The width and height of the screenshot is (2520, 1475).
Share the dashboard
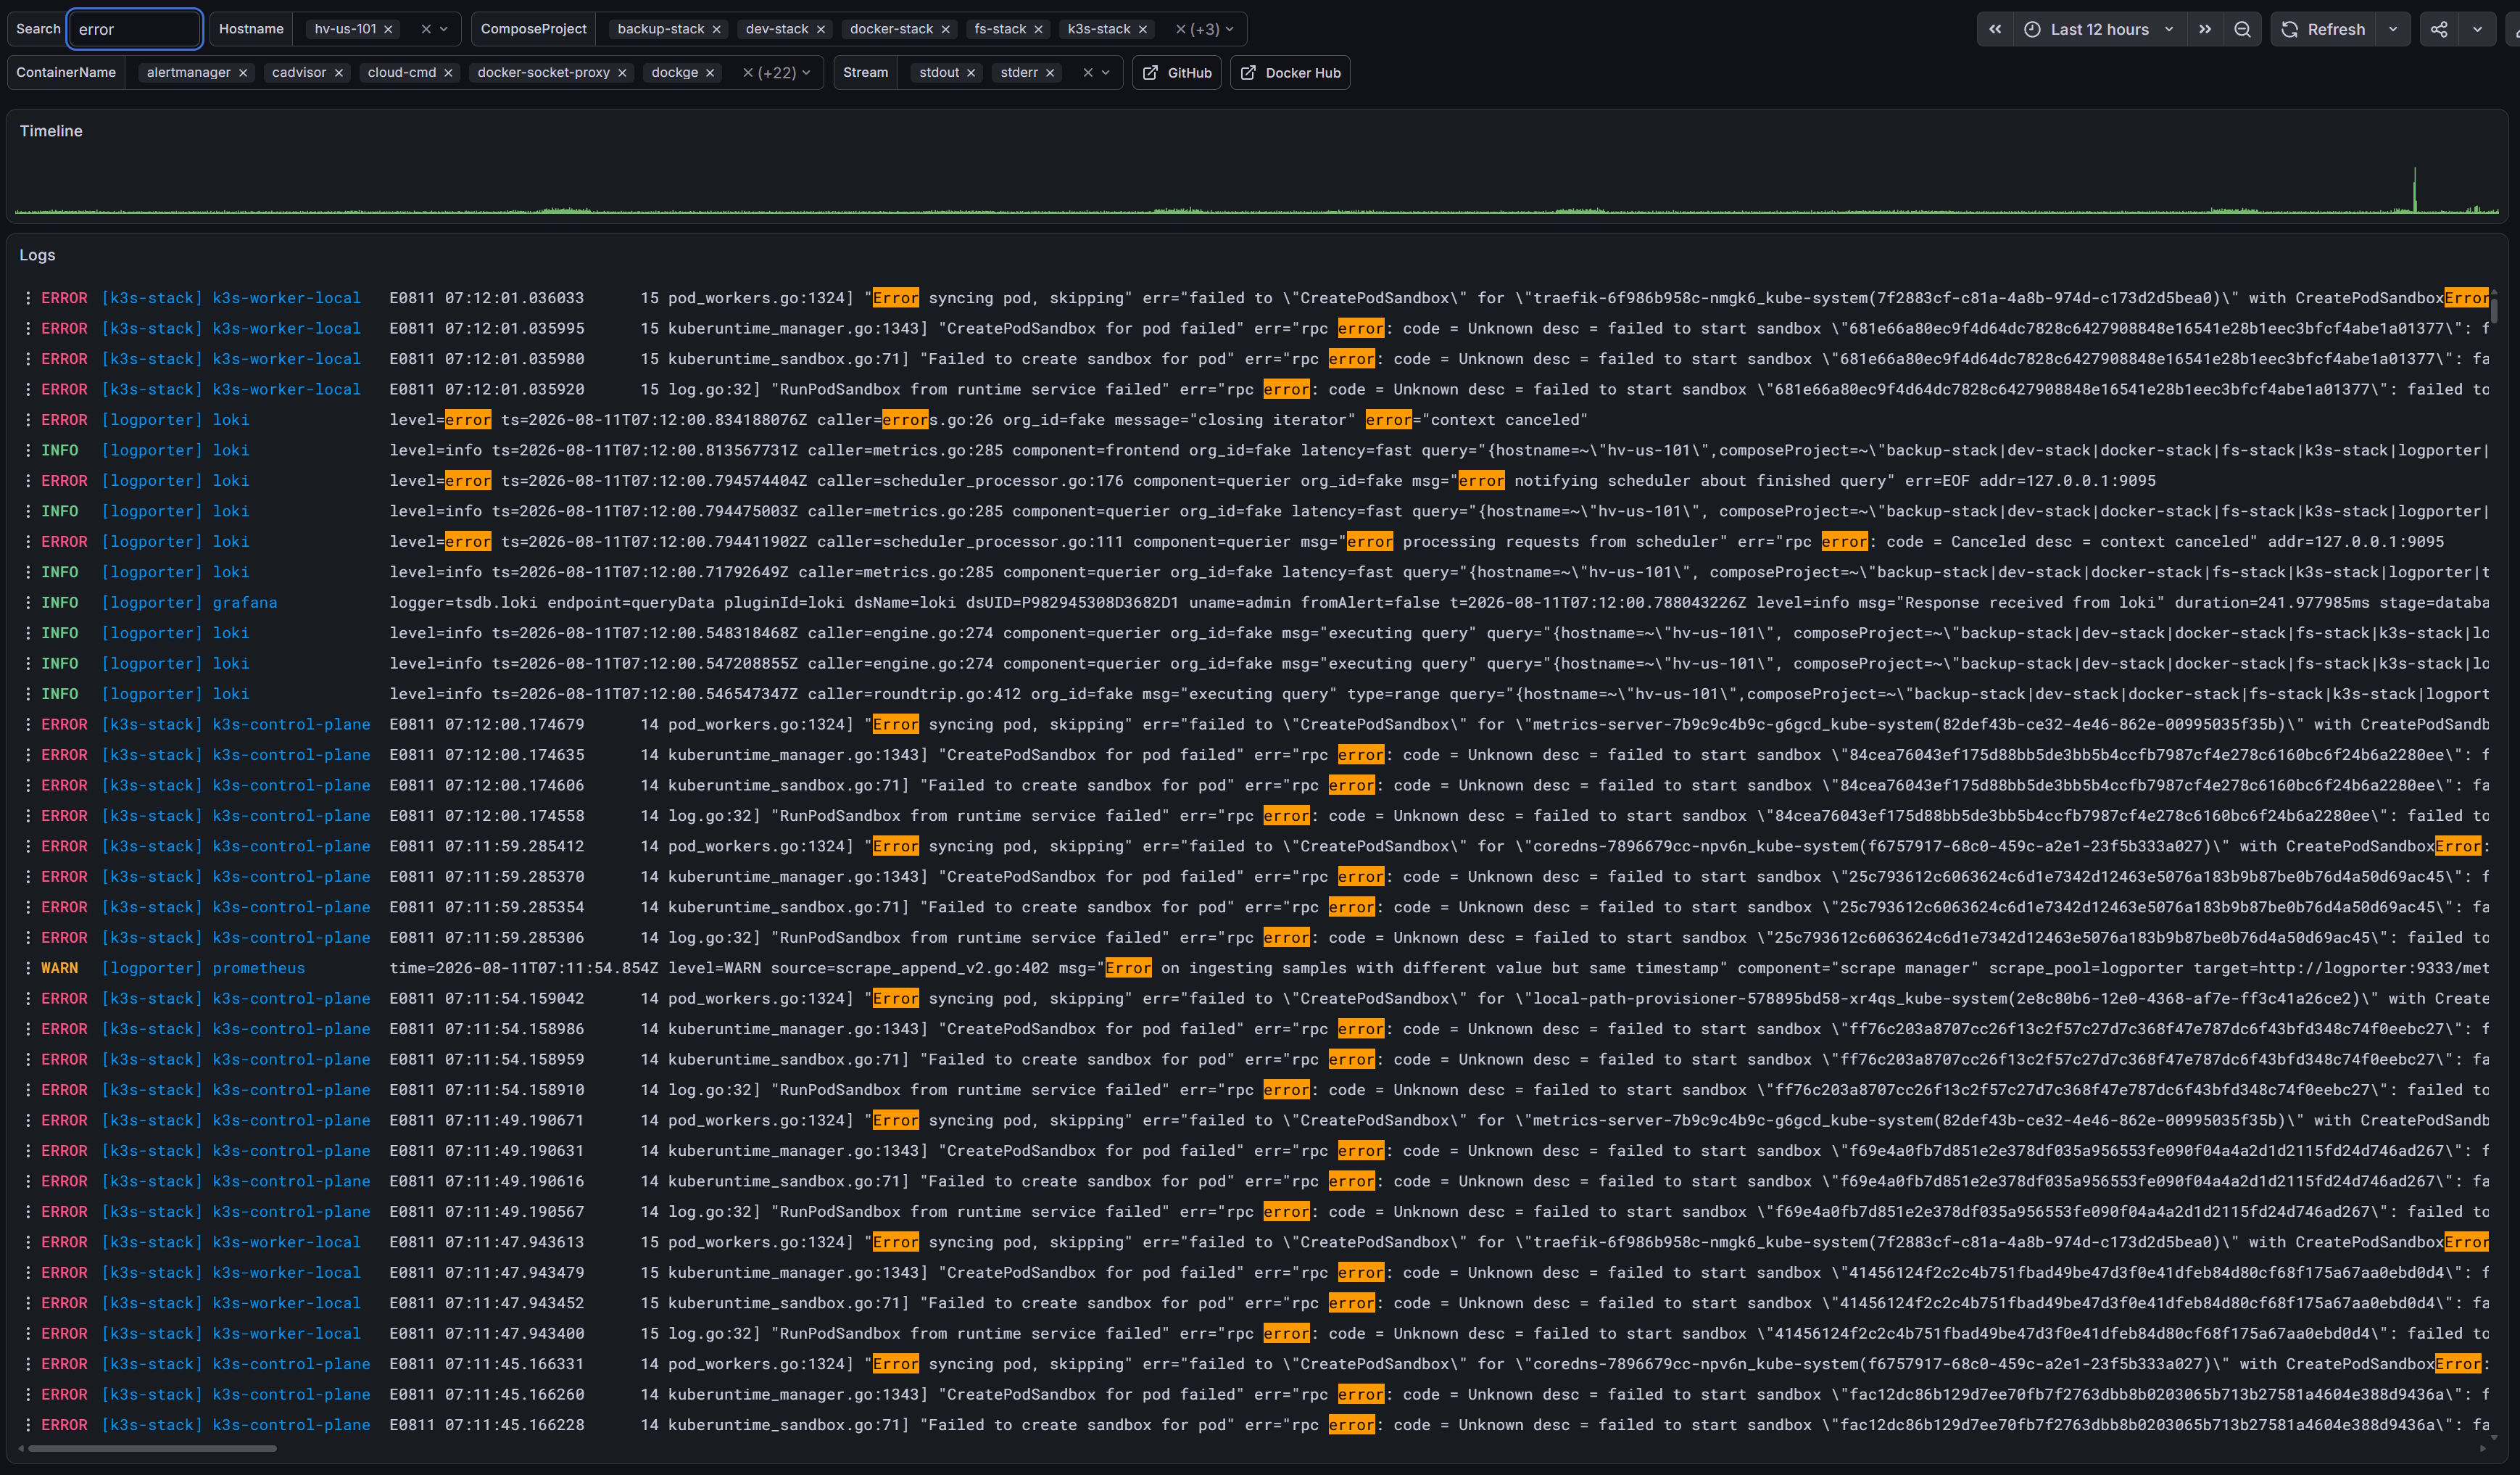[2439, 29]
